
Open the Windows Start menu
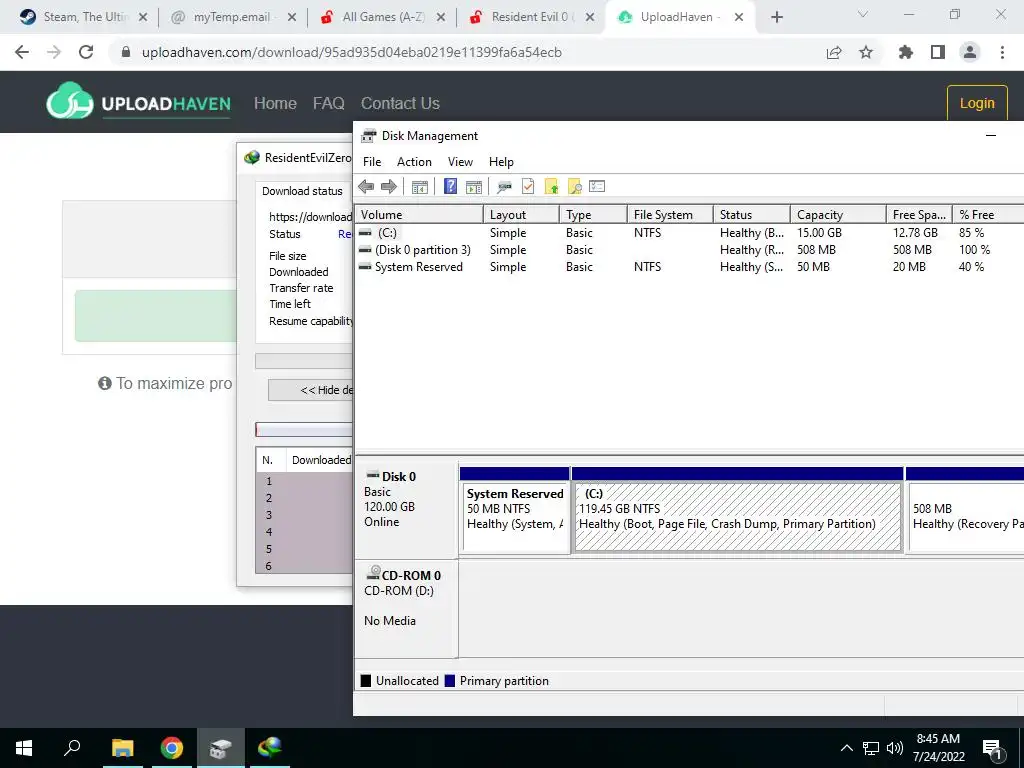(24, 748)
